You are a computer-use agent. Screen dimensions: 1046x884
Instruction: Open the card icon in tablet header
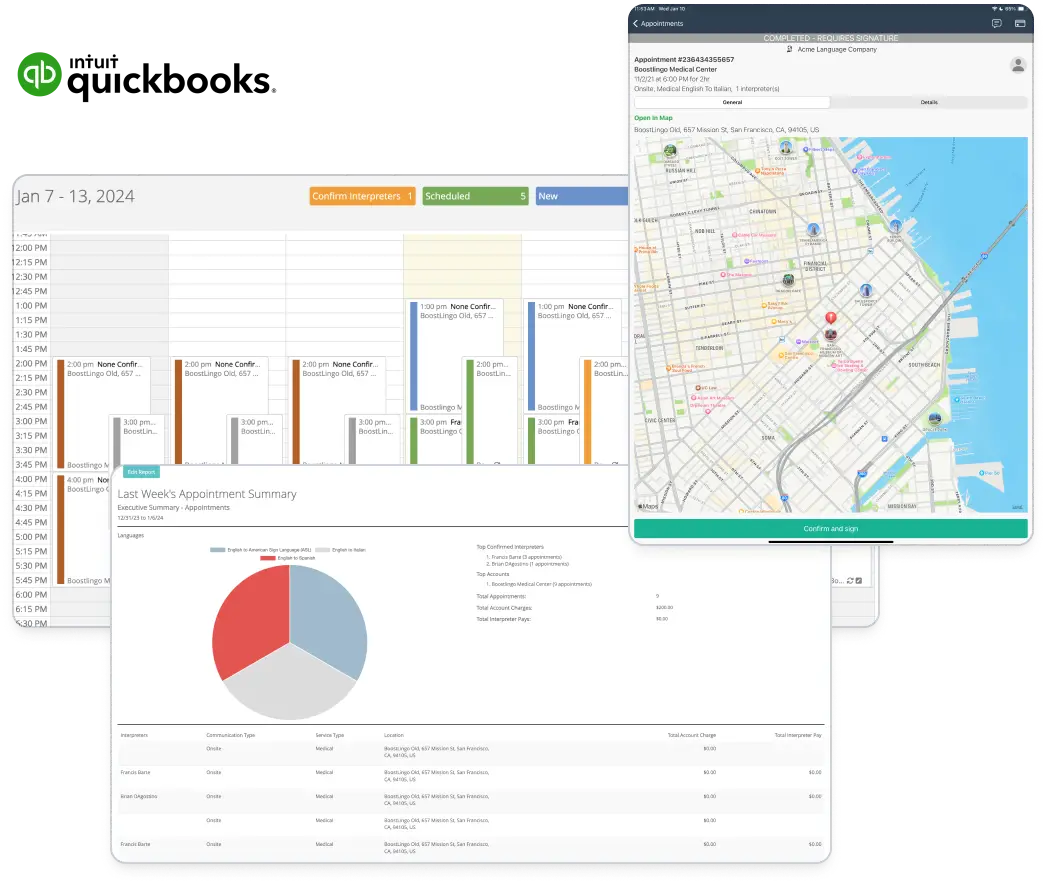coord(1020,23)
